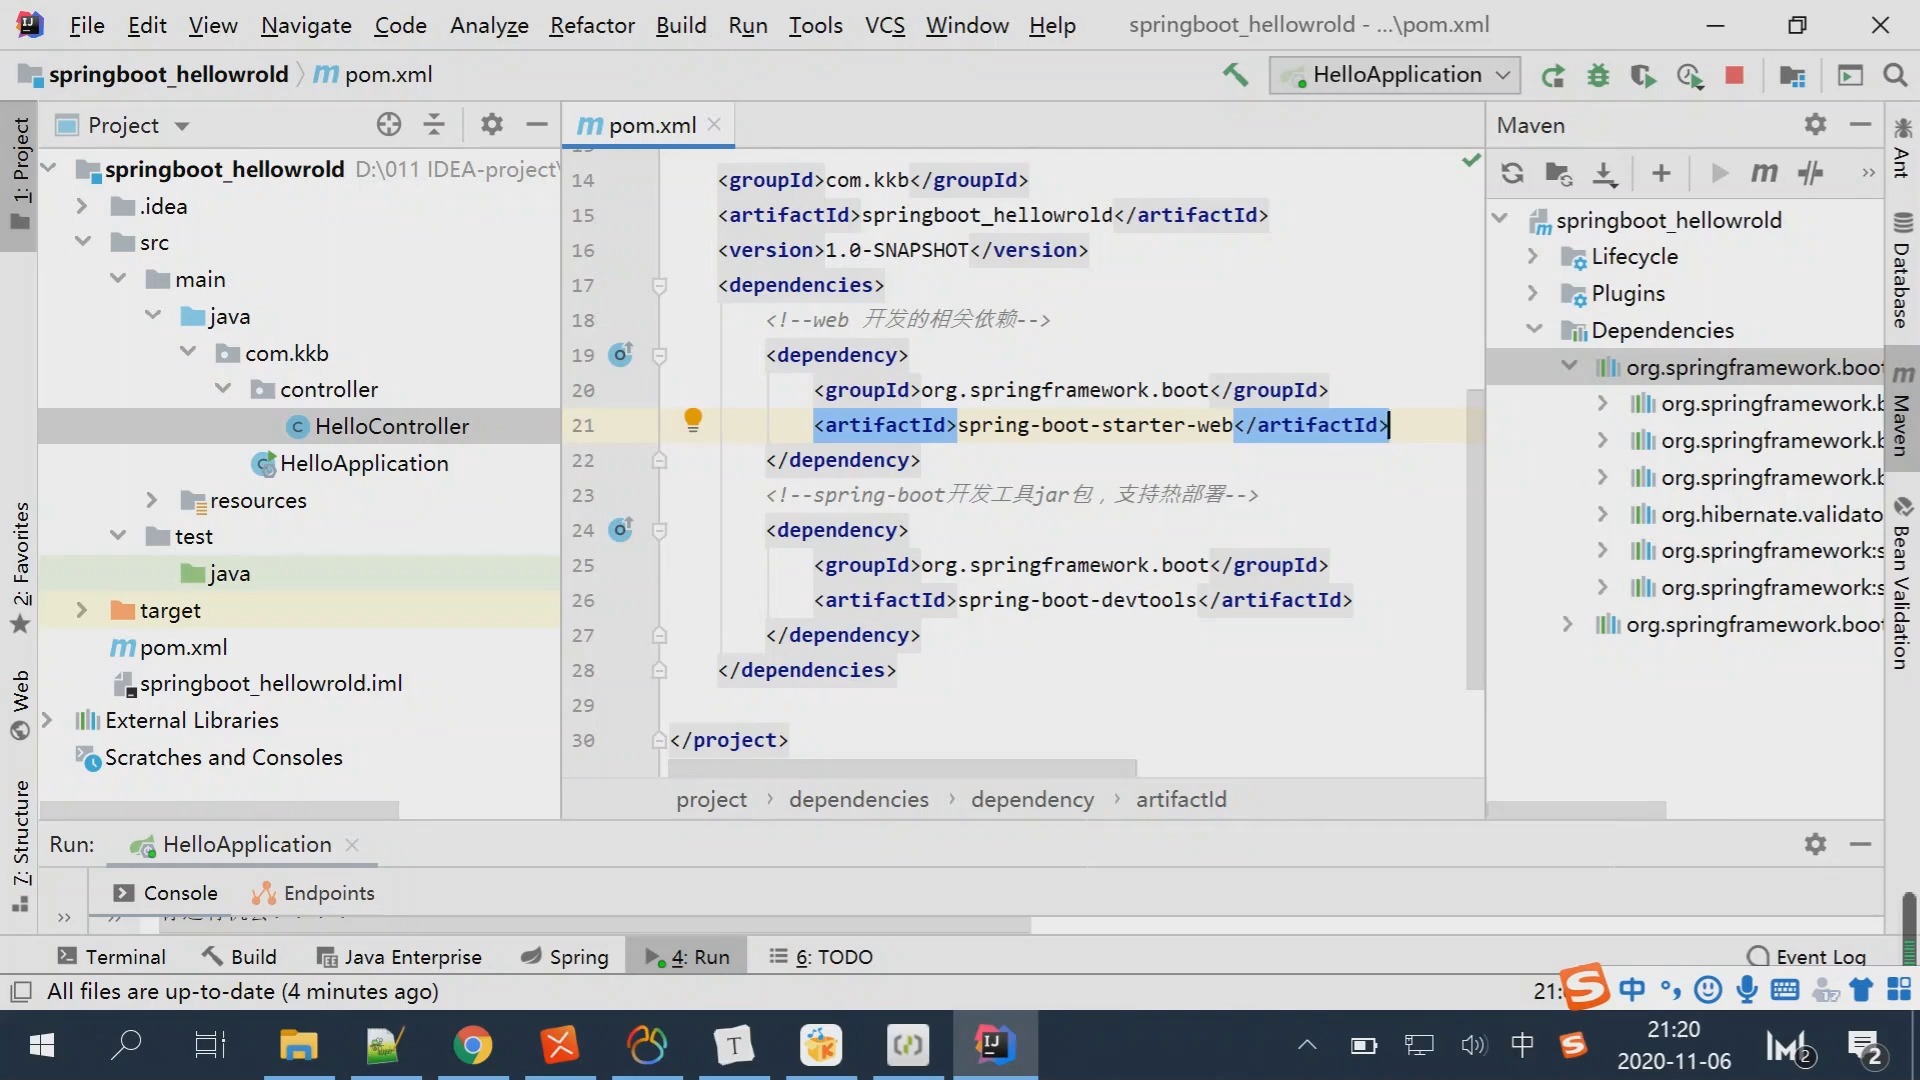1920x1080 pixels.
Task: Switch to the Endpoints tab
Action: pyautogui.click(x=314, y=893)
